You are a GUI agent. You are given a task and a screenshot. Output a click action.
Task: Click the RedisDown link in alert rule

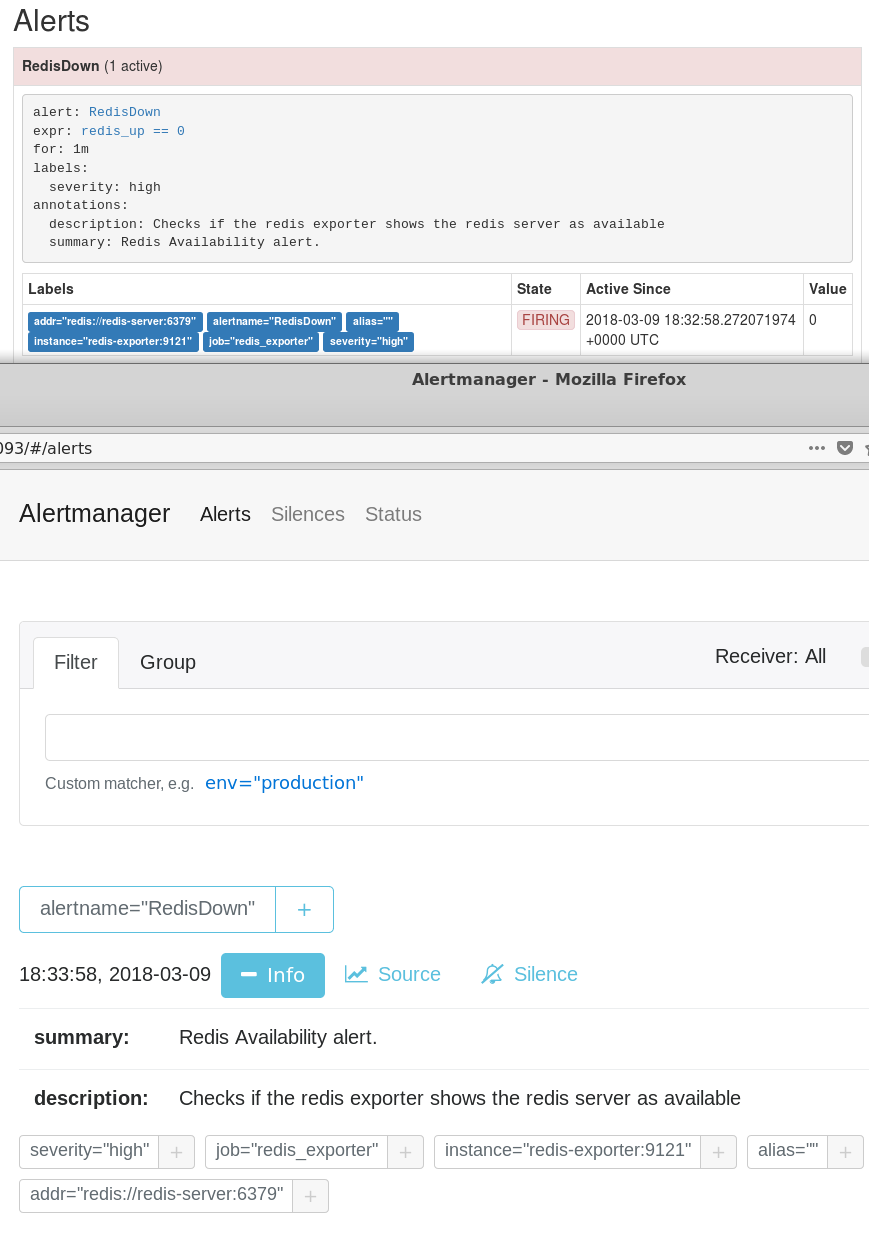point(125,112)
